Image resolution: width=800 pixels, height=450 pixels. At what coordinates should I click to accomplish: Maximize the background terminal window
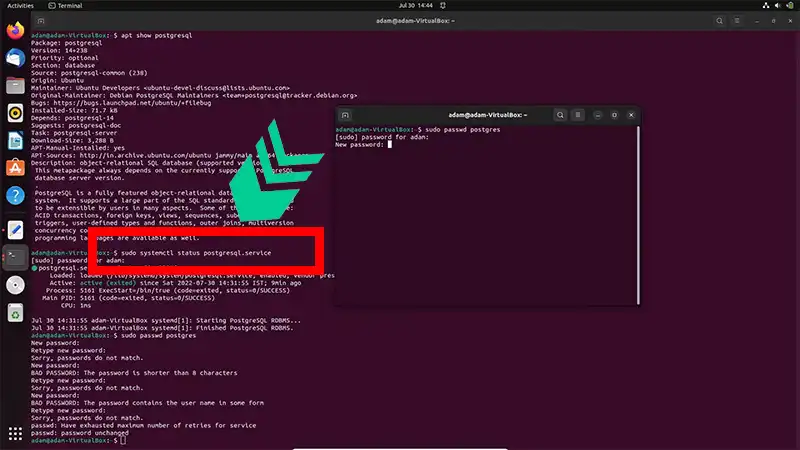coord(773,21)
